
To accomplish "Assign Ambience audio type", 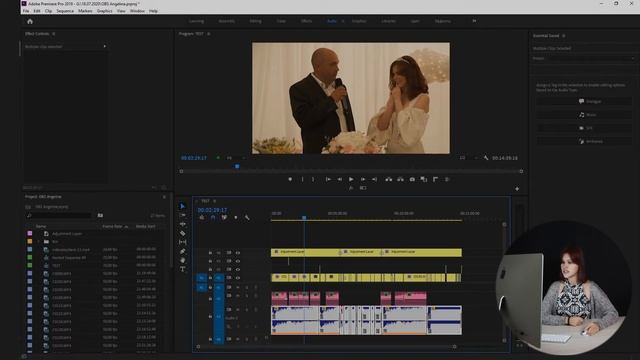I will tap(584, 141).
